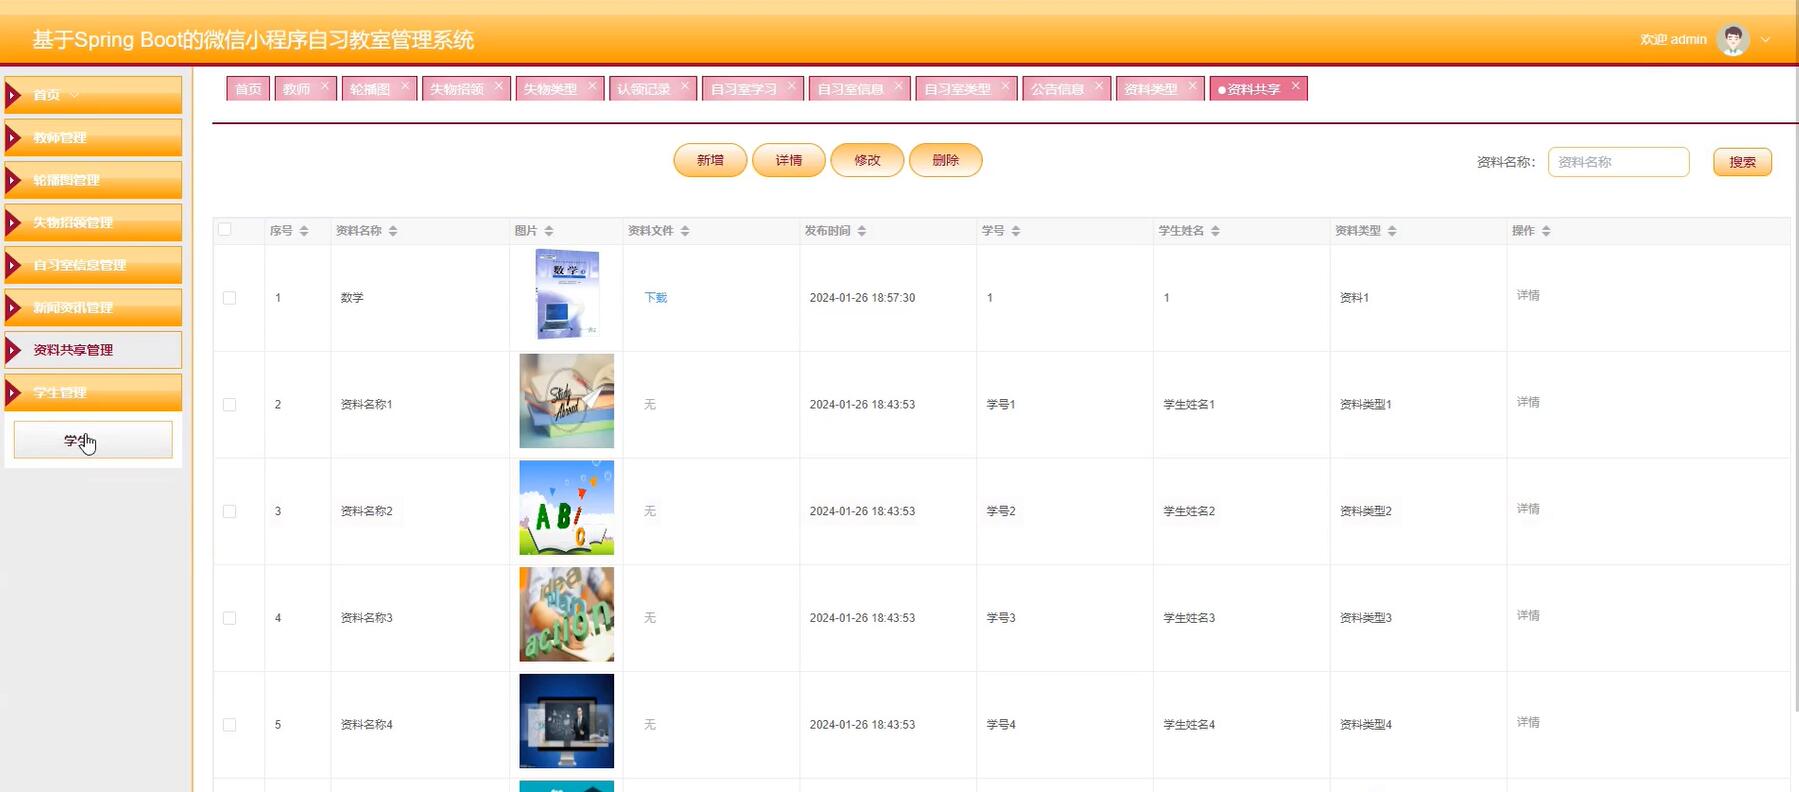1799x792 pixels.
Task: Click the 删除 button
Action: click(x=945, y=160)
